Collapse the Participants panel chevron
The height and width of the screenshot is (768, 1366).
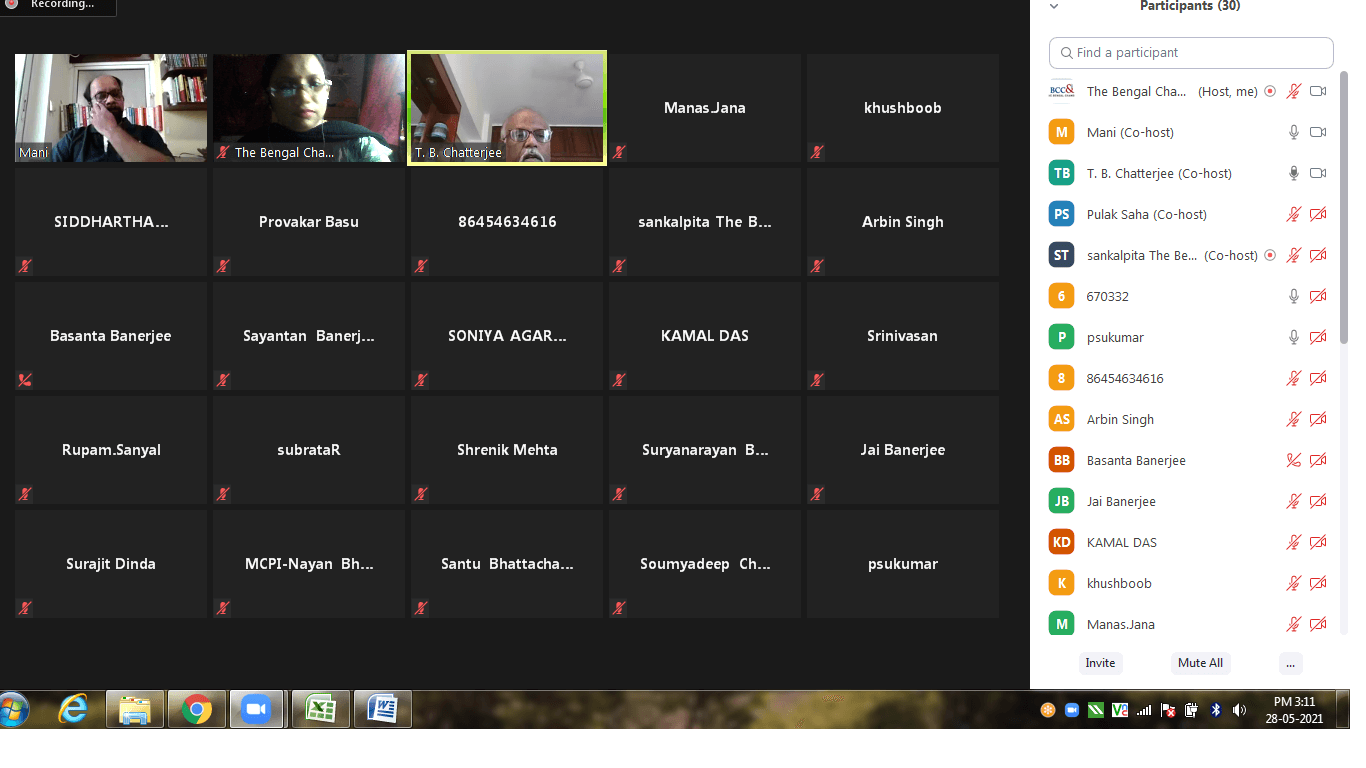pos(1053,6)
